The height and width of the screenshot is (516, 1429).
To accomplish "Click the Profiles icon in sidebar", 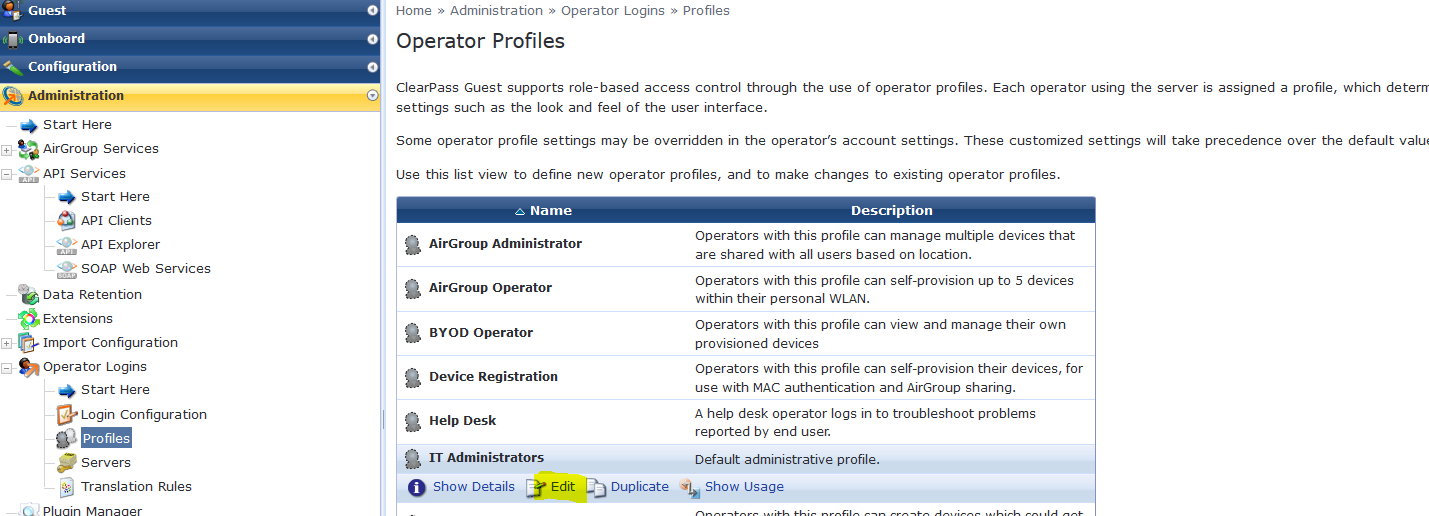I will coord(67,438).
